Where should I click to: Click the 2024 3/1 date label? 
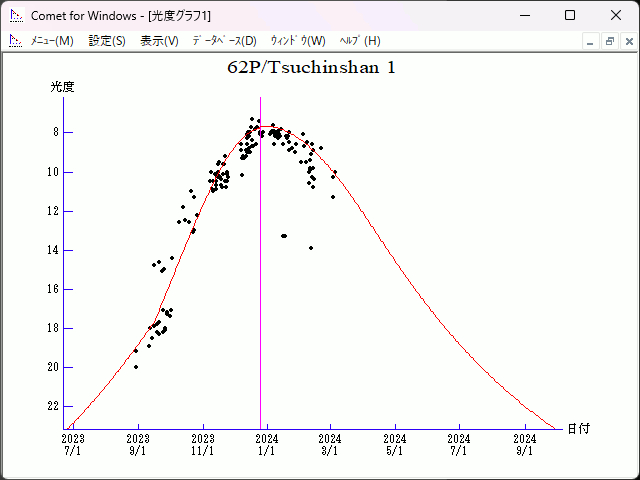[330, 445]
